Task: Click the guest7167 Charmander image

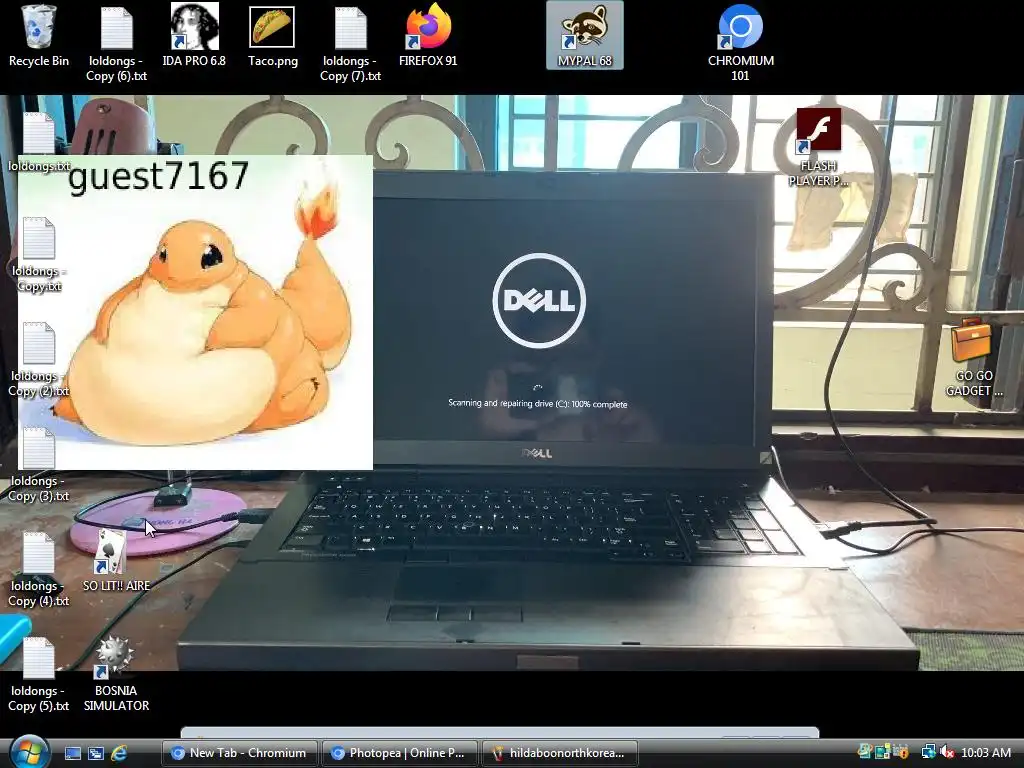Action: (195, 313)
